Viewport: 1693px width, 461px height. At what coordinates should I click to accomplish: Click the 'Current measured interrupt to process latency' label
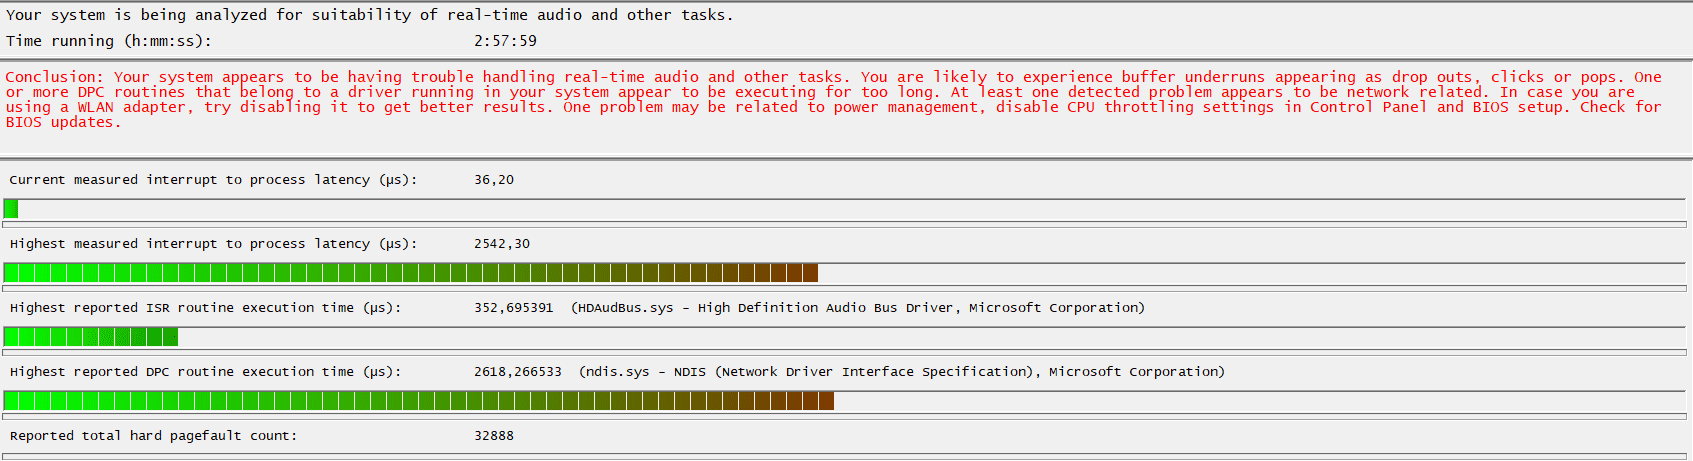[213, 180]
